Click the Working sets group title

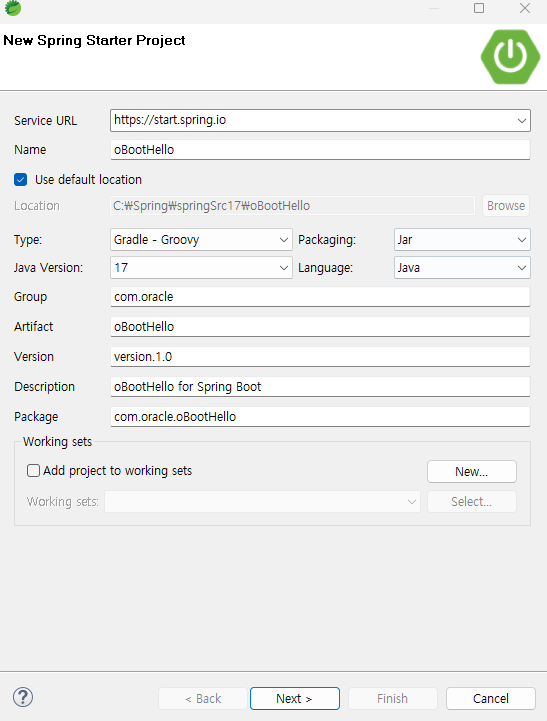[57, 441]
